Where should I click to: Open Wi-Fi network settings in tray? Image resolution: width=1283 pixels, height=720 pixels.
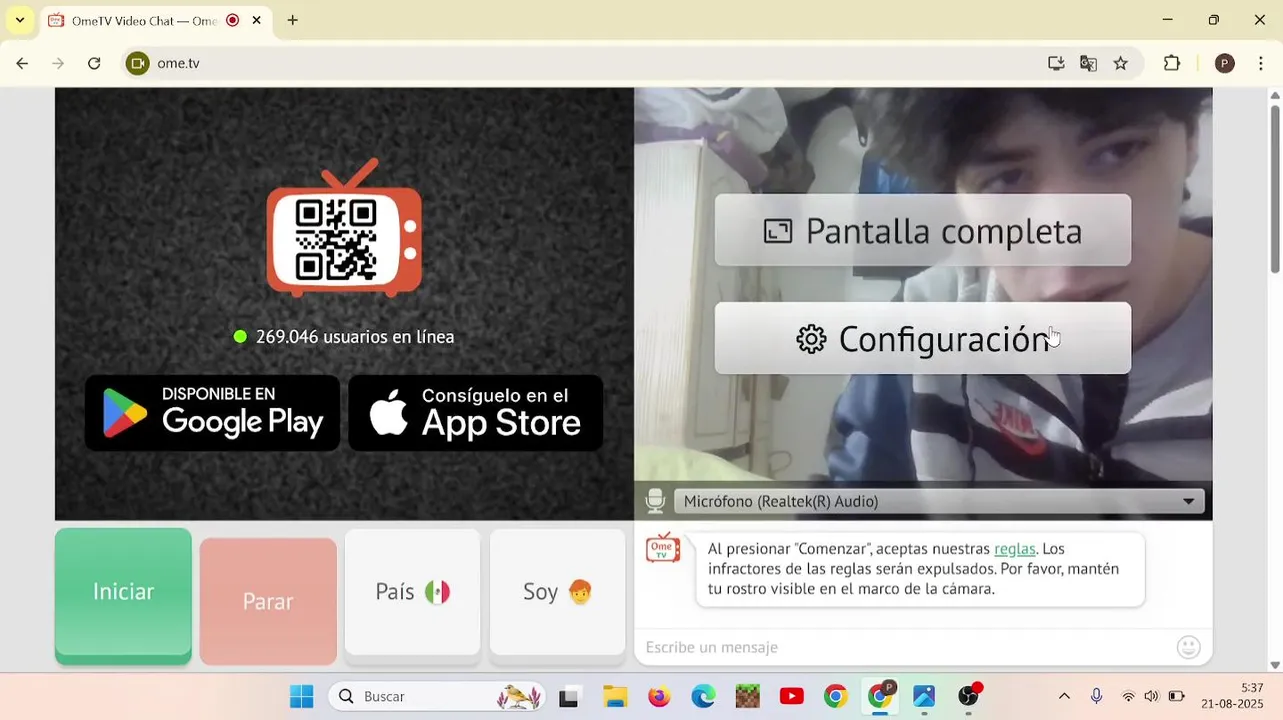pyautogui.click(x=1128, y=696)
